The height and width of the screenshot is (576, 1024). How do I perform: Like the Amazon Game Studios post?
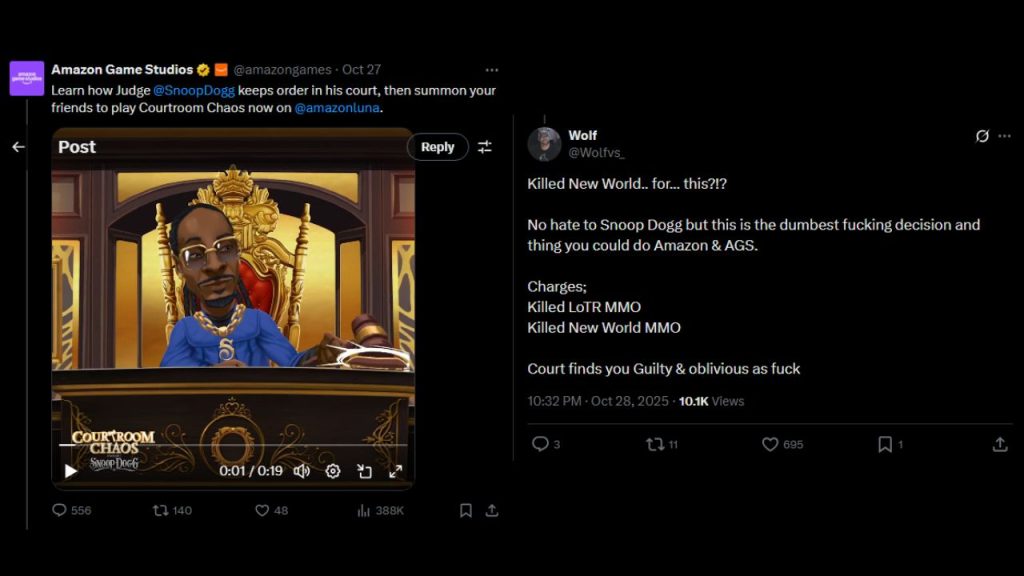(261, 510)
